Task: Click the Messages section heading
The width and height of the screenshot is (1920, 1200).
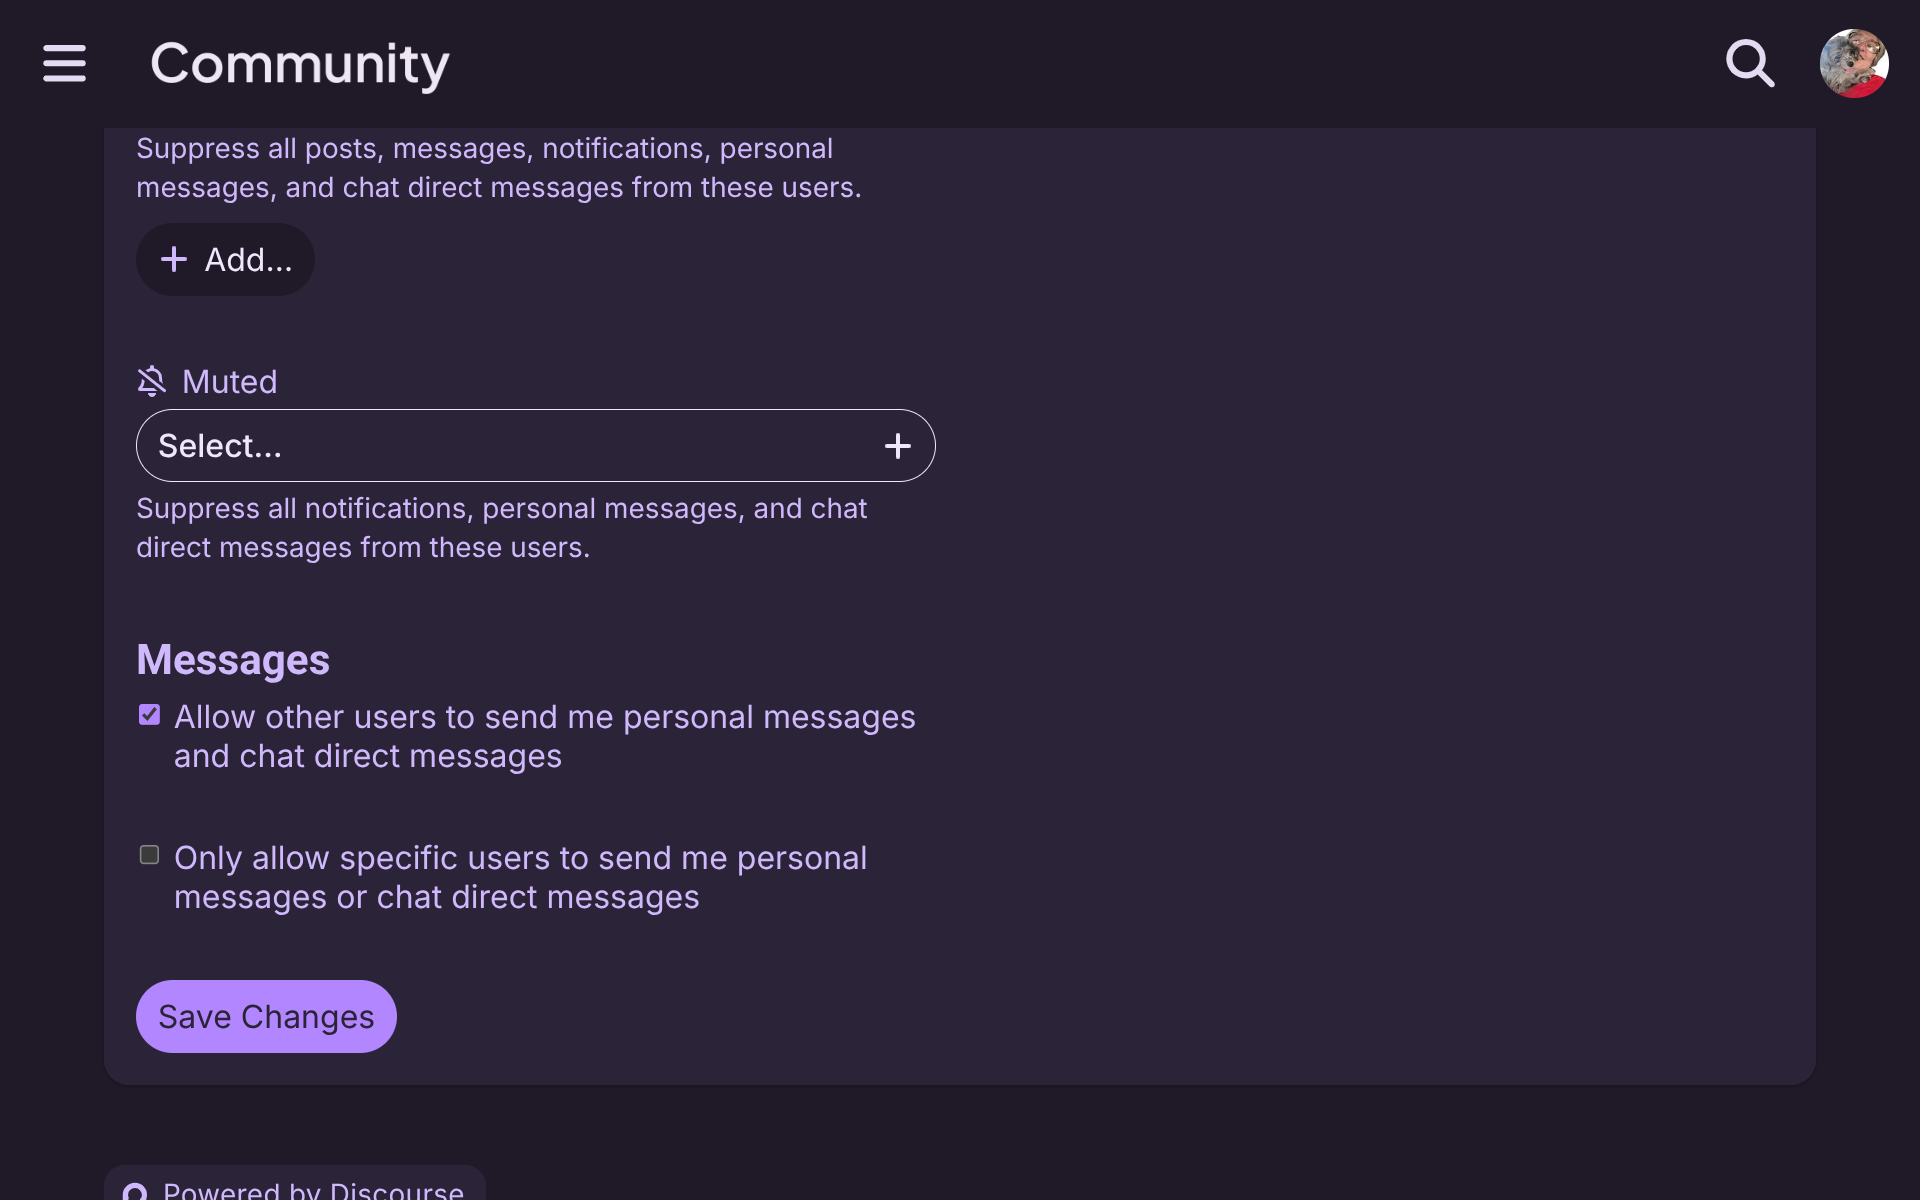Action: (x=233, y=660)
